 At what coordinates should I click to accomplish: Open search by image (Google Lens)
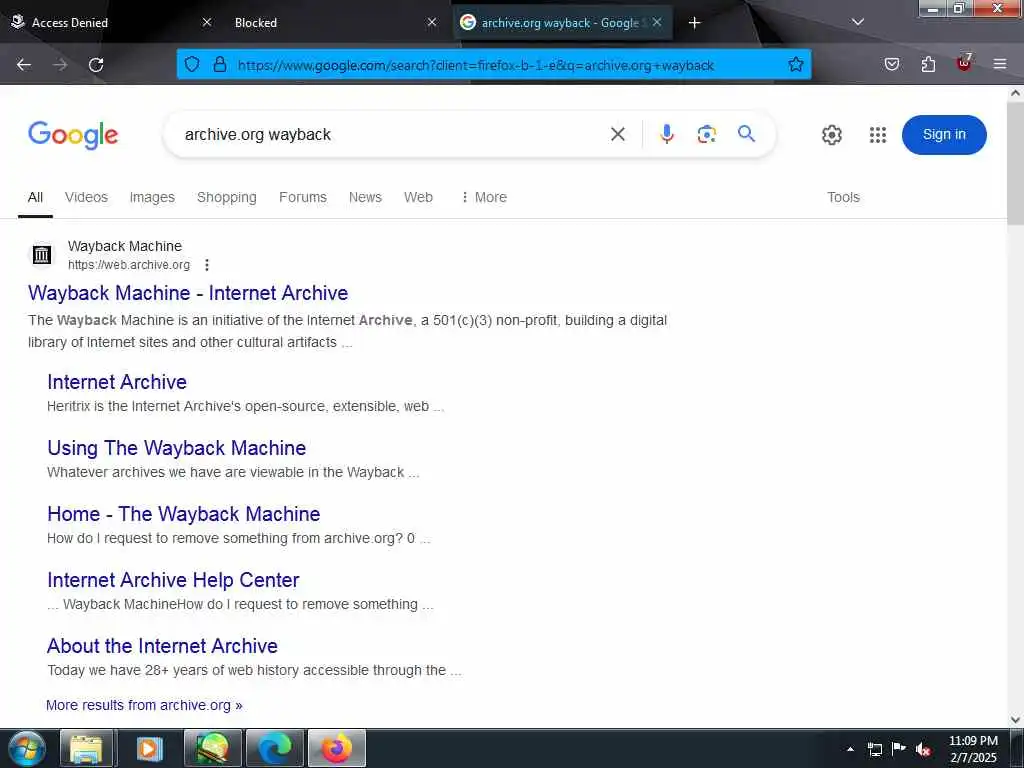[707, 134]
